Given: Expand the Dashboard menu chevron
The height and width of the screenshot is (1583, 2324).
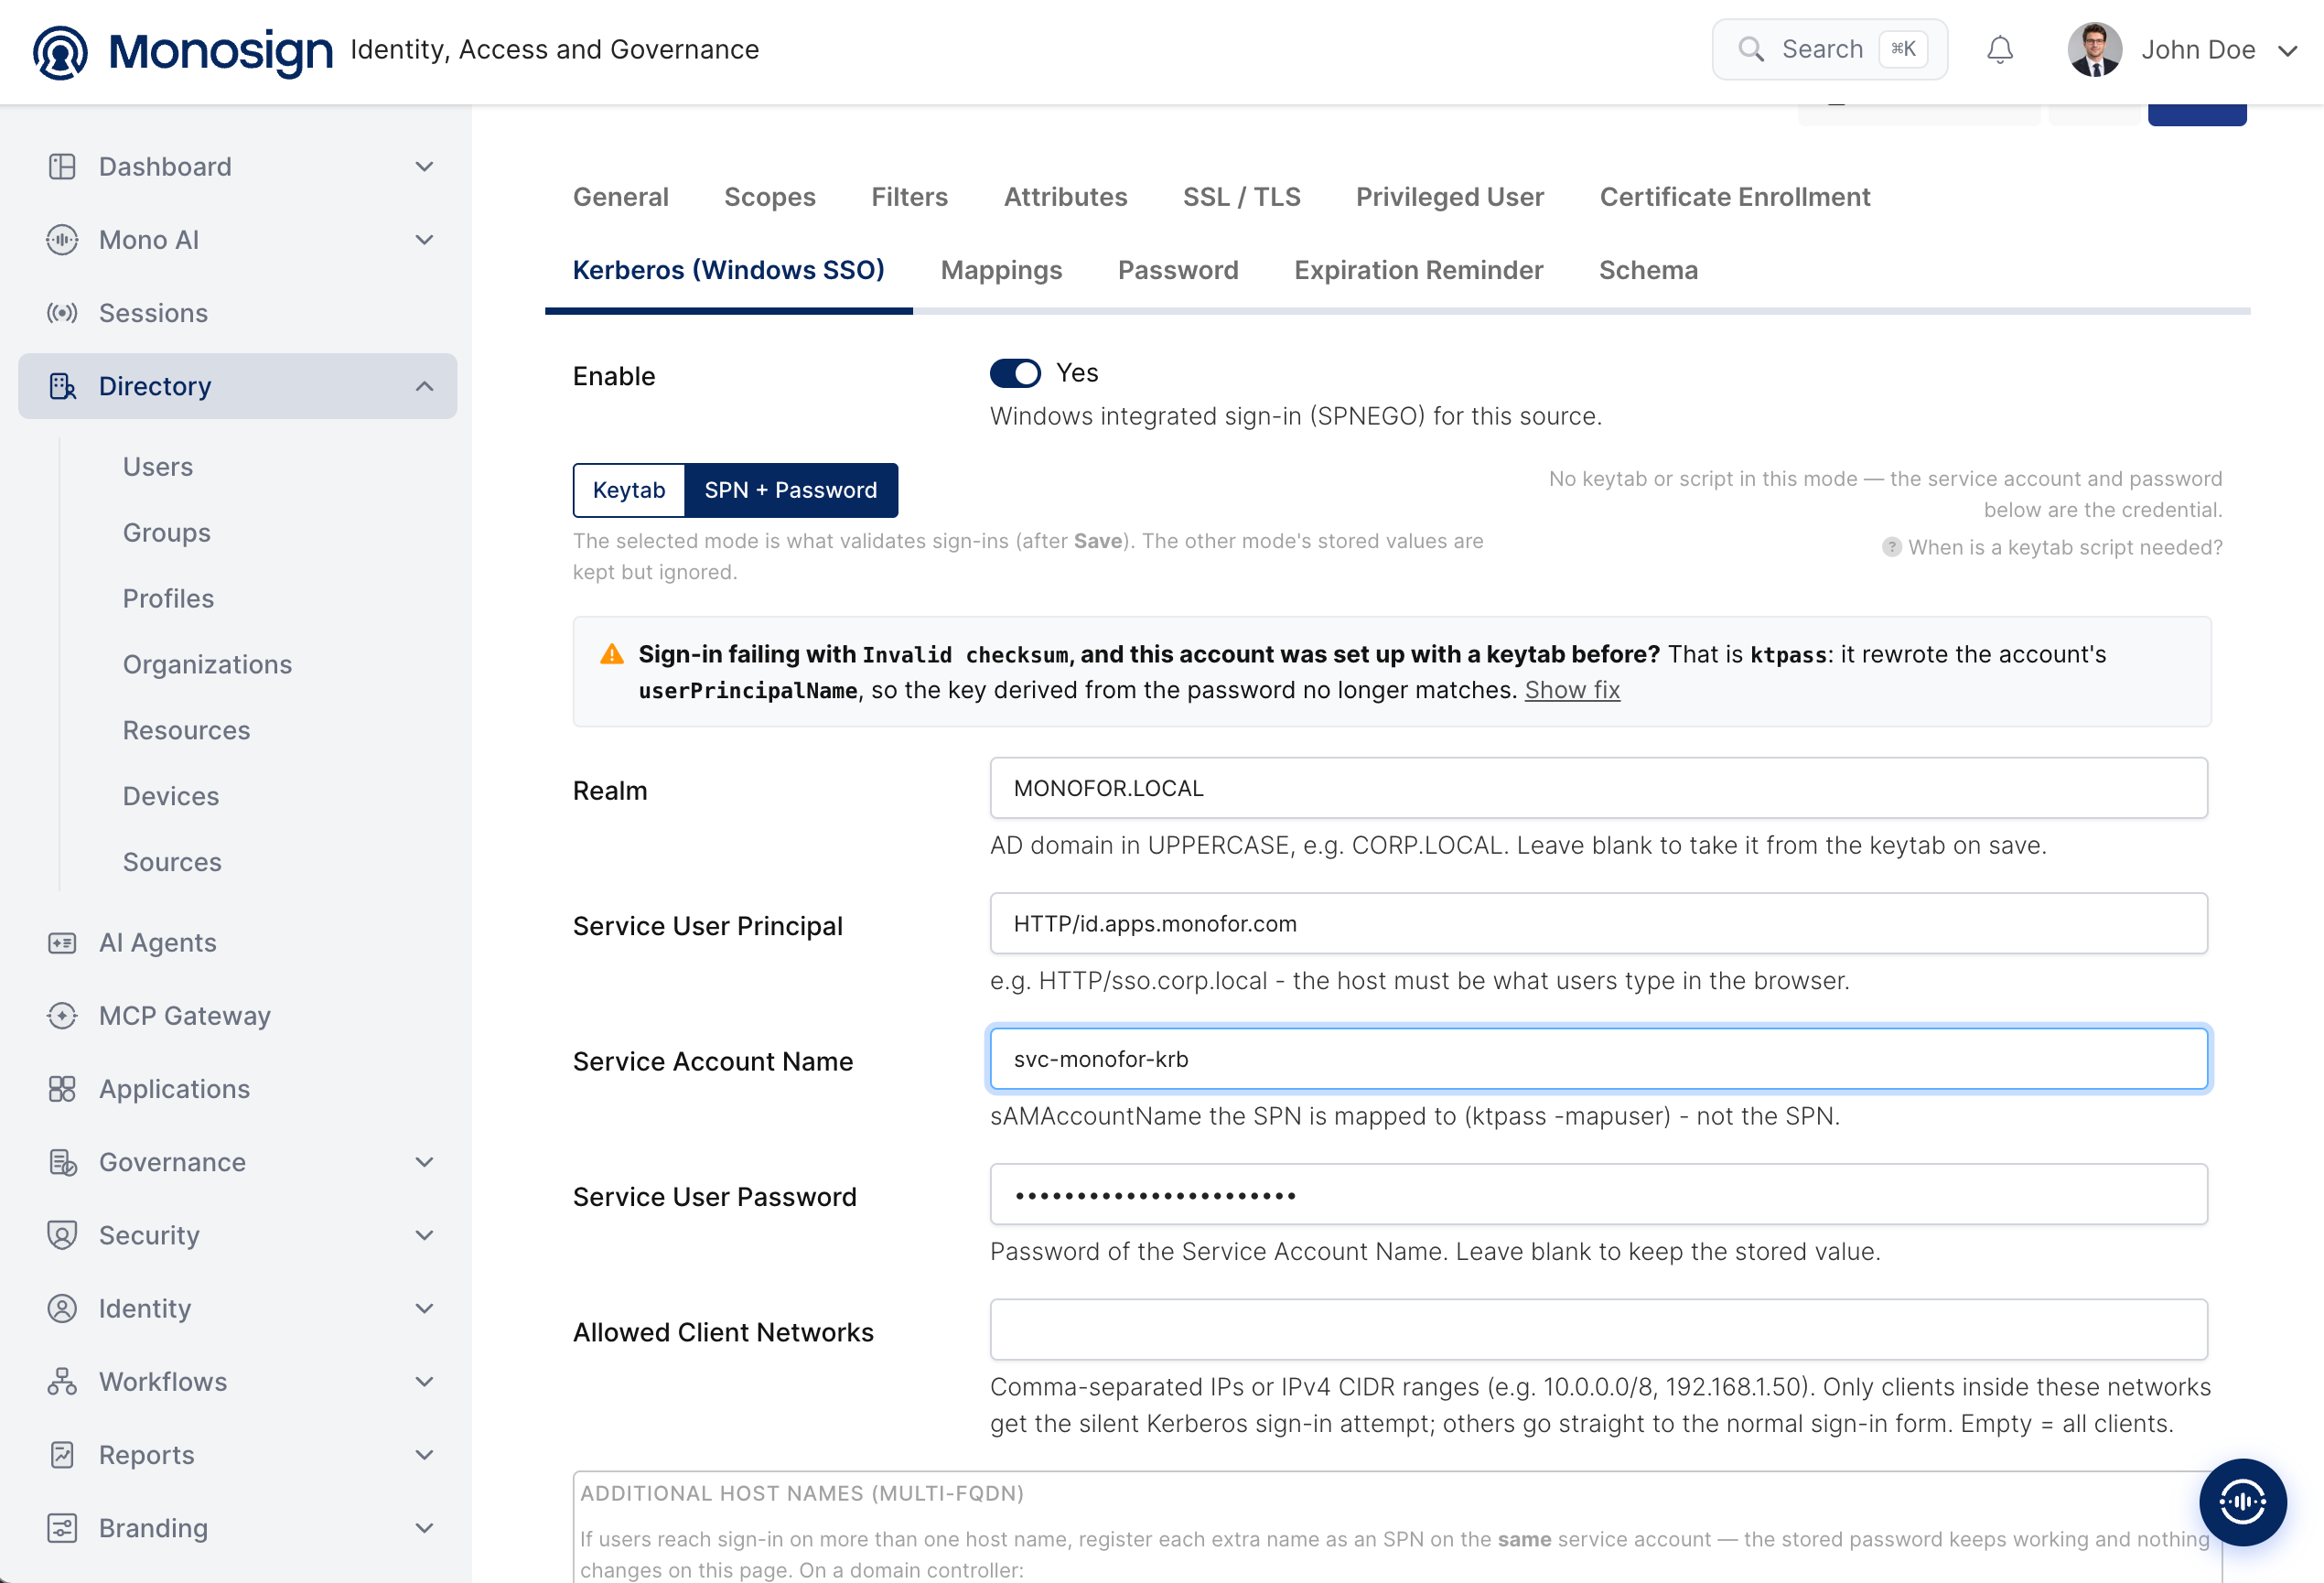Looking at the screenshot, I should 424,166.
